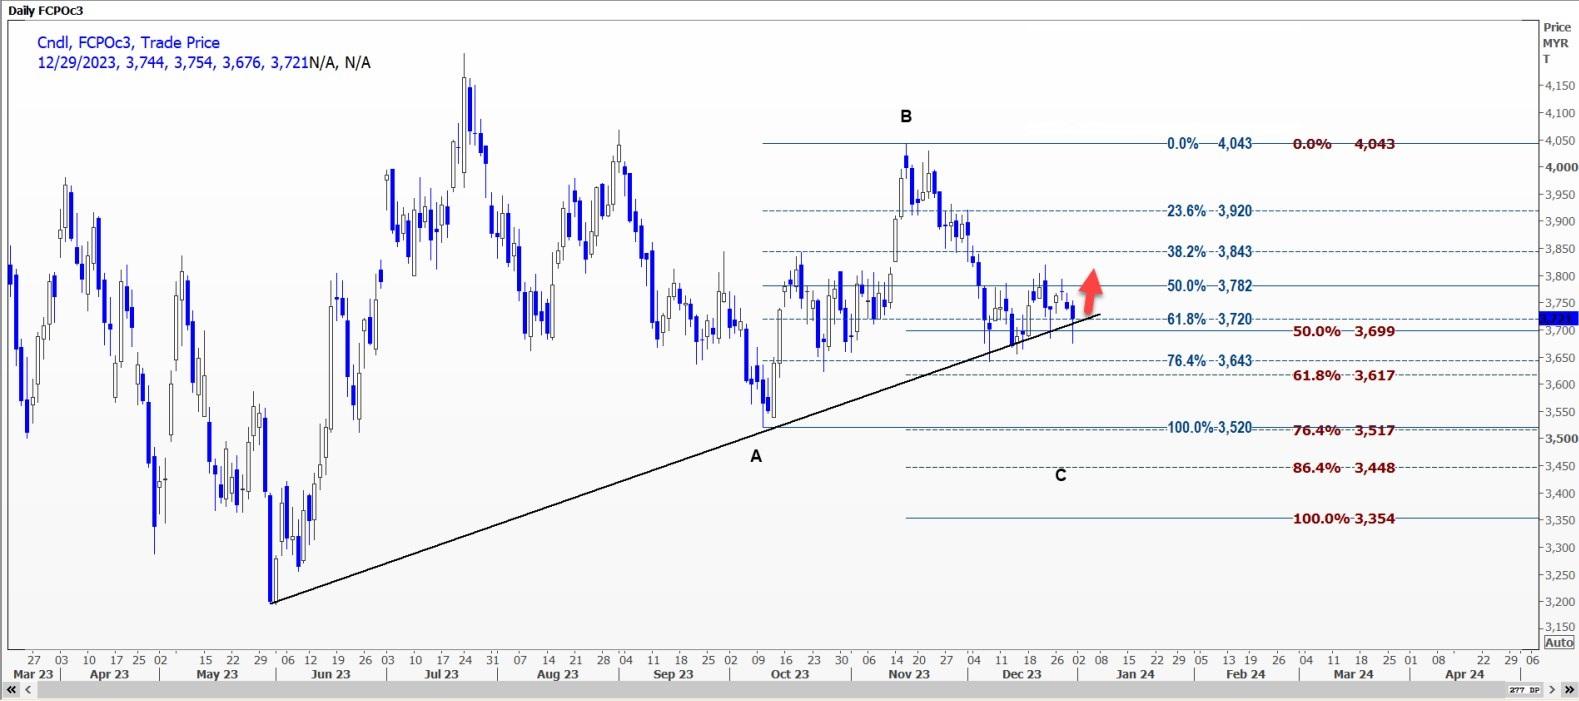Screen dimensions: 1579x701
Task: Click the Mar 23 month label
Action: [x=32, y=674]
